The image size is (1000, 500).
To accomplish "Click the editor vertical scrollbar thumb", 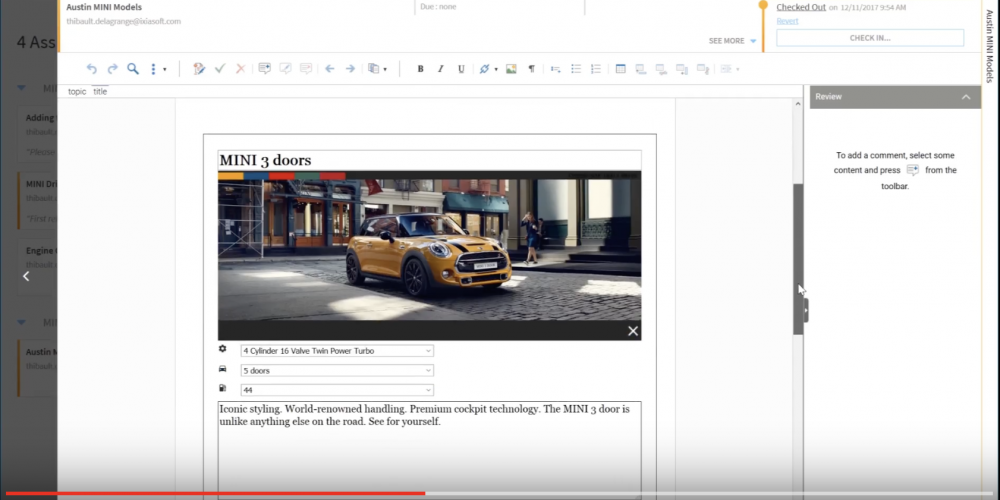I will (798, 259).
